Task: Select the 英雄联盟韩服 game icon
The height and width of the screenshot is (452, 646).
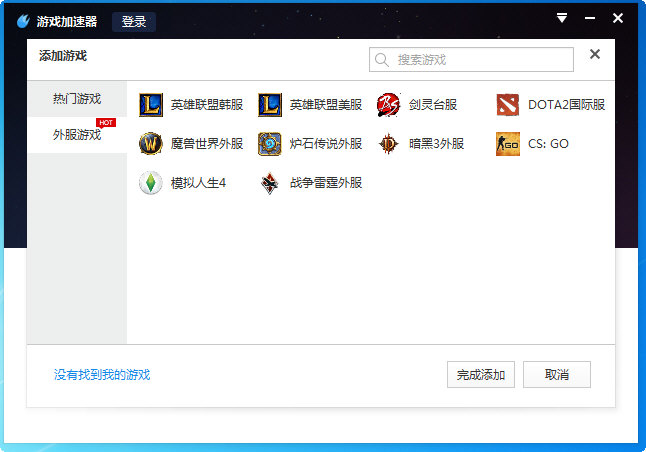Action: [x=151, y=105]
